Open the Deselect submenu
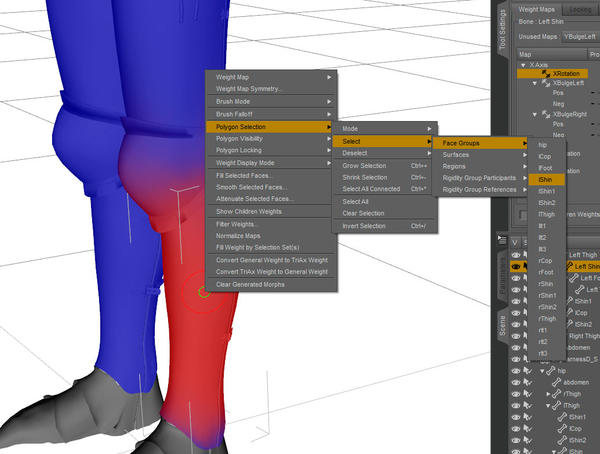This screenshot has width=600, height=454. pos(385,153)
